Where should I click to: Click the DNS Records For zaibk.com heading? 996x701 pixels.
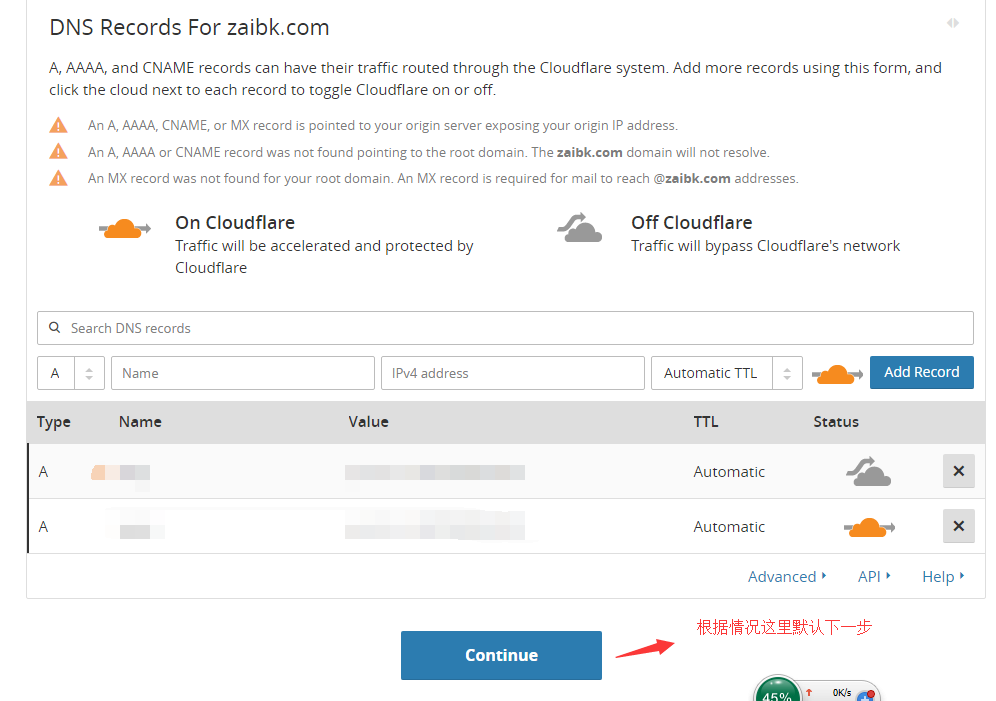tap(189, 28)
